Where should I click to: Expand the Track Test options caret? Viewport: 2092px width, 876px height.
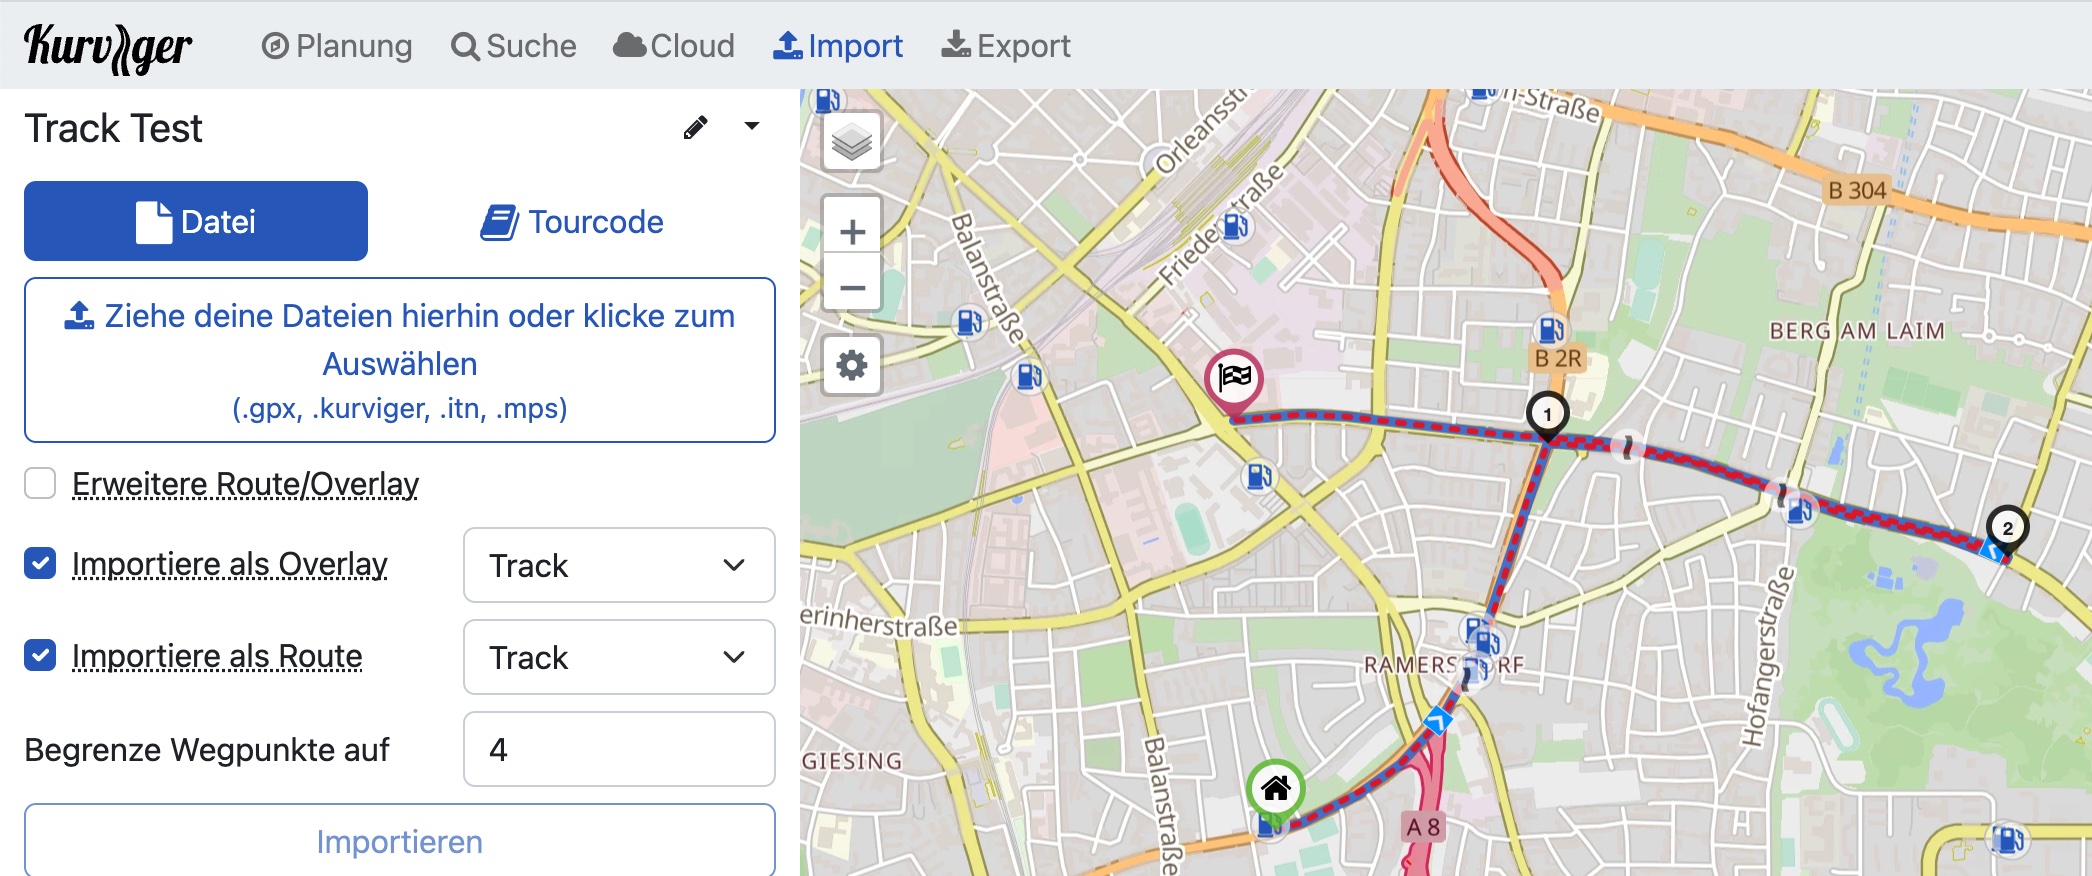[x=752, y=127]
